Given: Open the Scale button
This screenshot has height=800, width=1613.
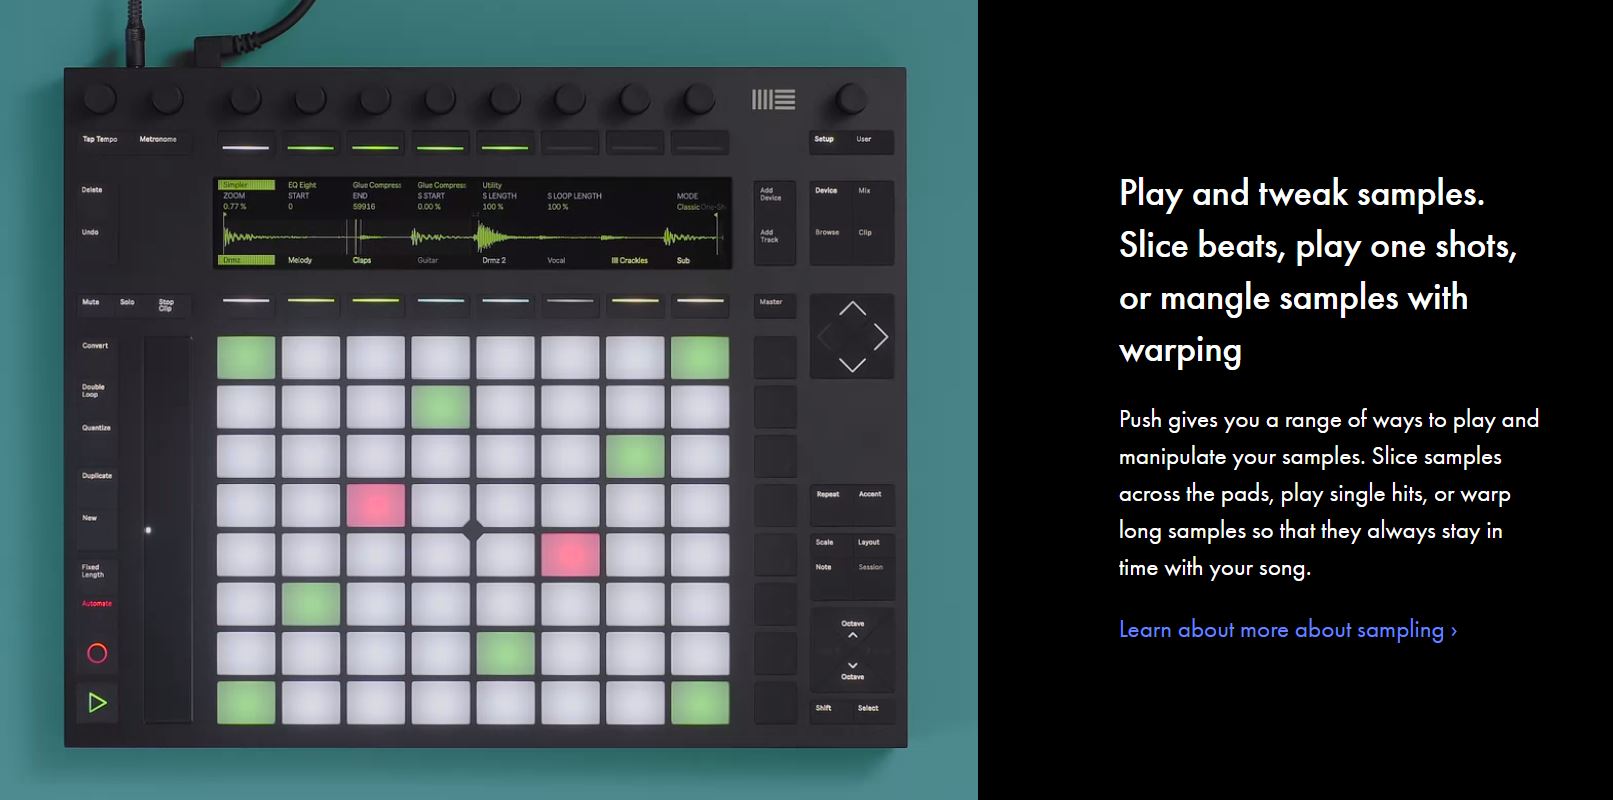Looking at the screenshot, I should [824, 542].
